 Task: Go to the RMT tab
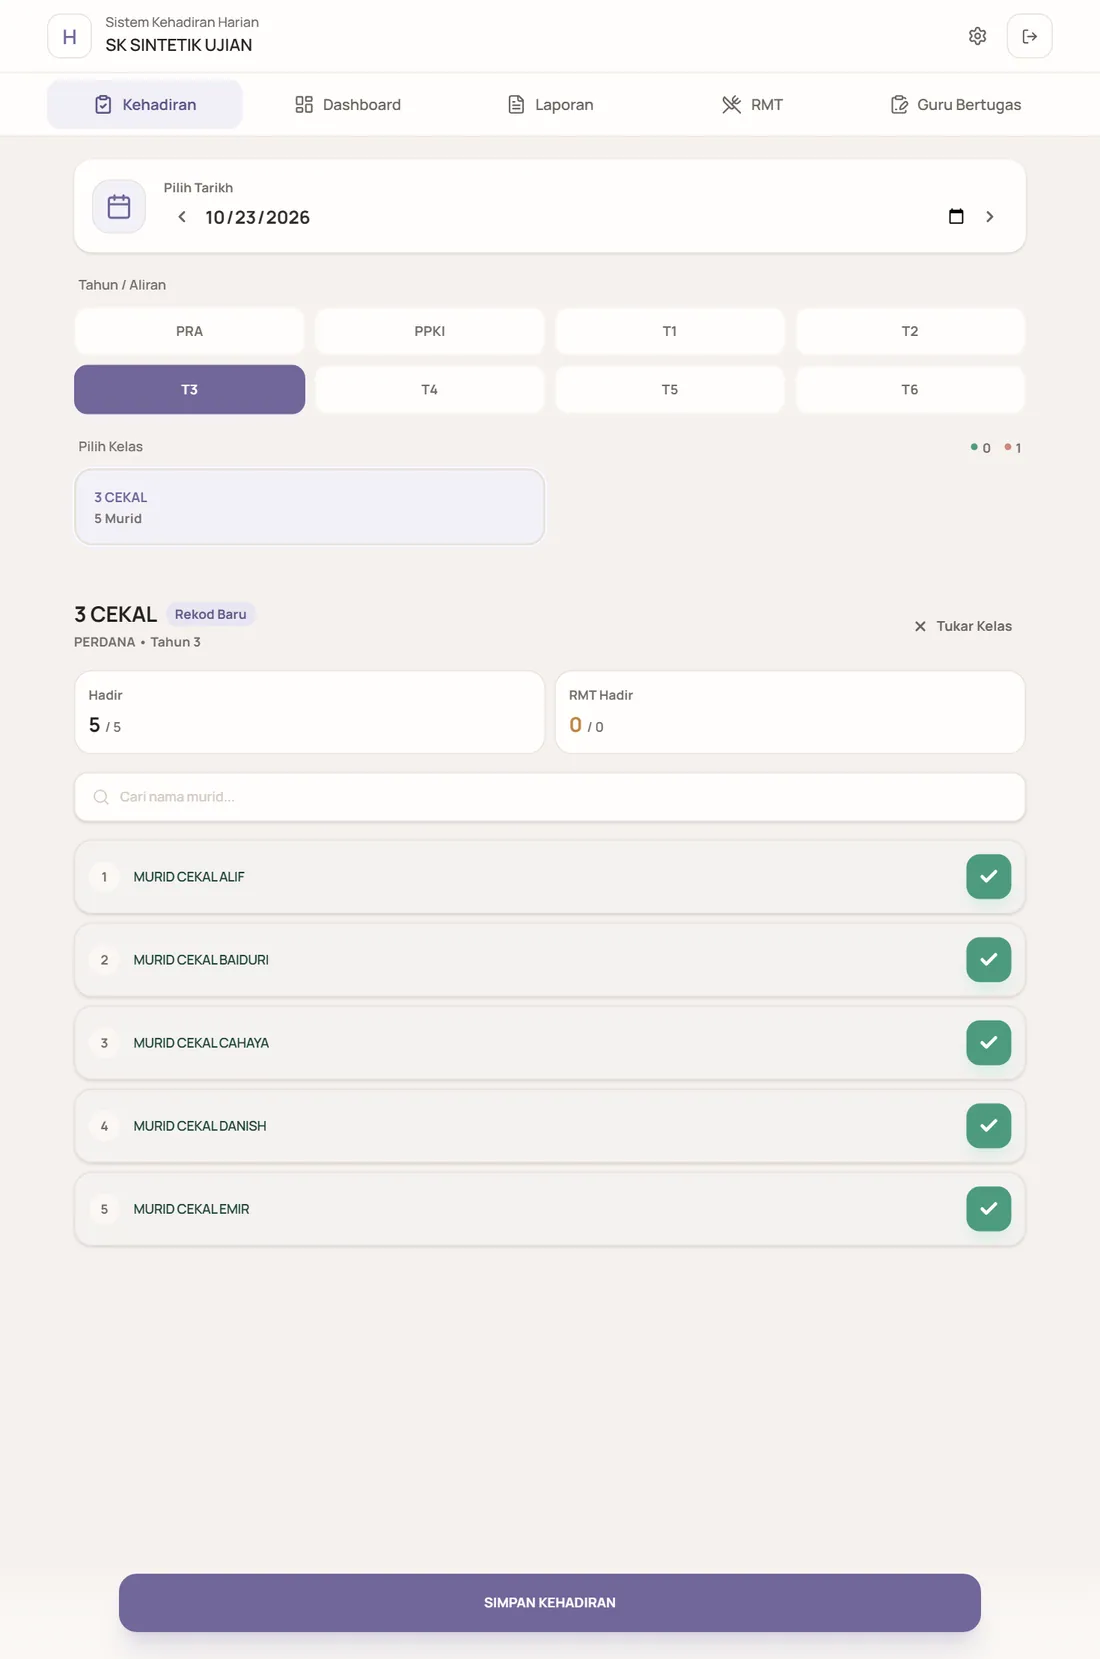click(752, 104)
